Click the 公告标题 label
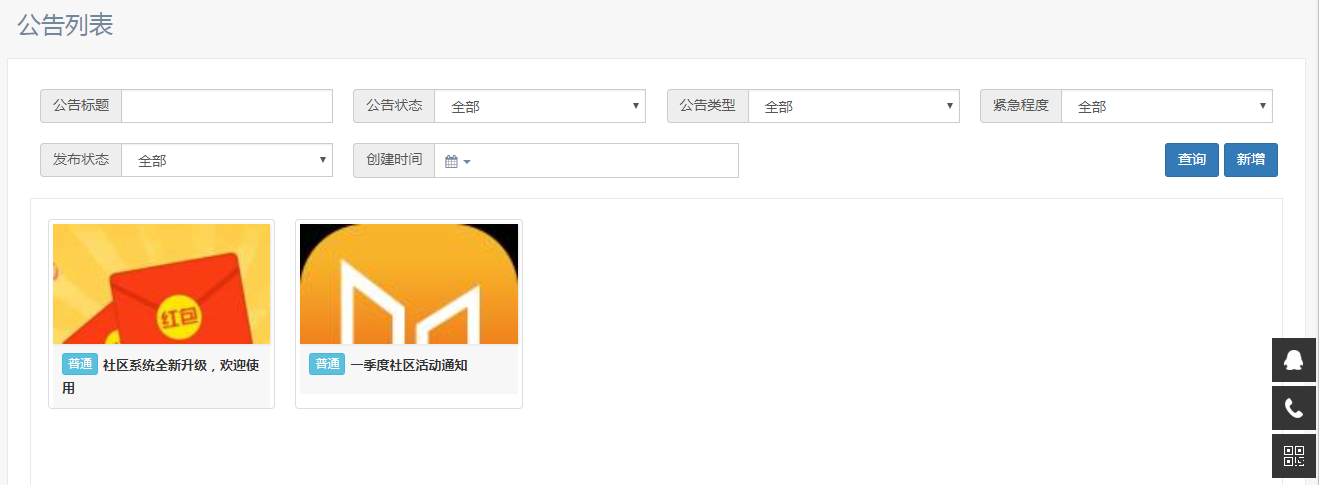 [81, 105]
